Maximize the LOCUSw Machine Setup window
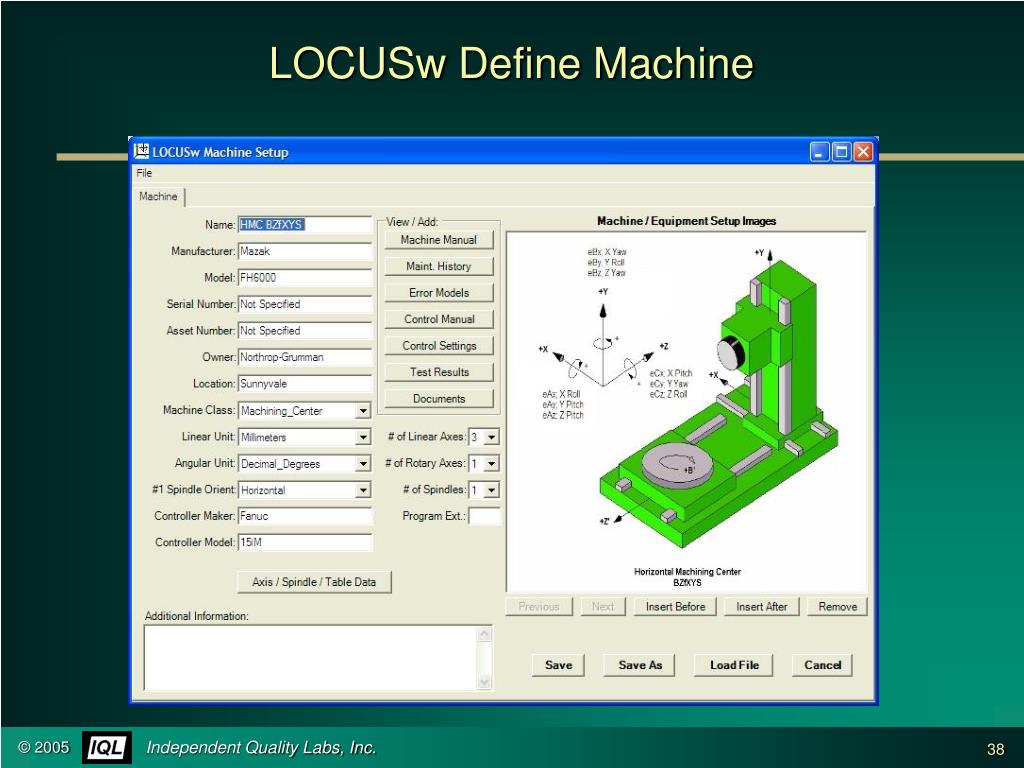 pyautogui.click(x=841, y=152)
